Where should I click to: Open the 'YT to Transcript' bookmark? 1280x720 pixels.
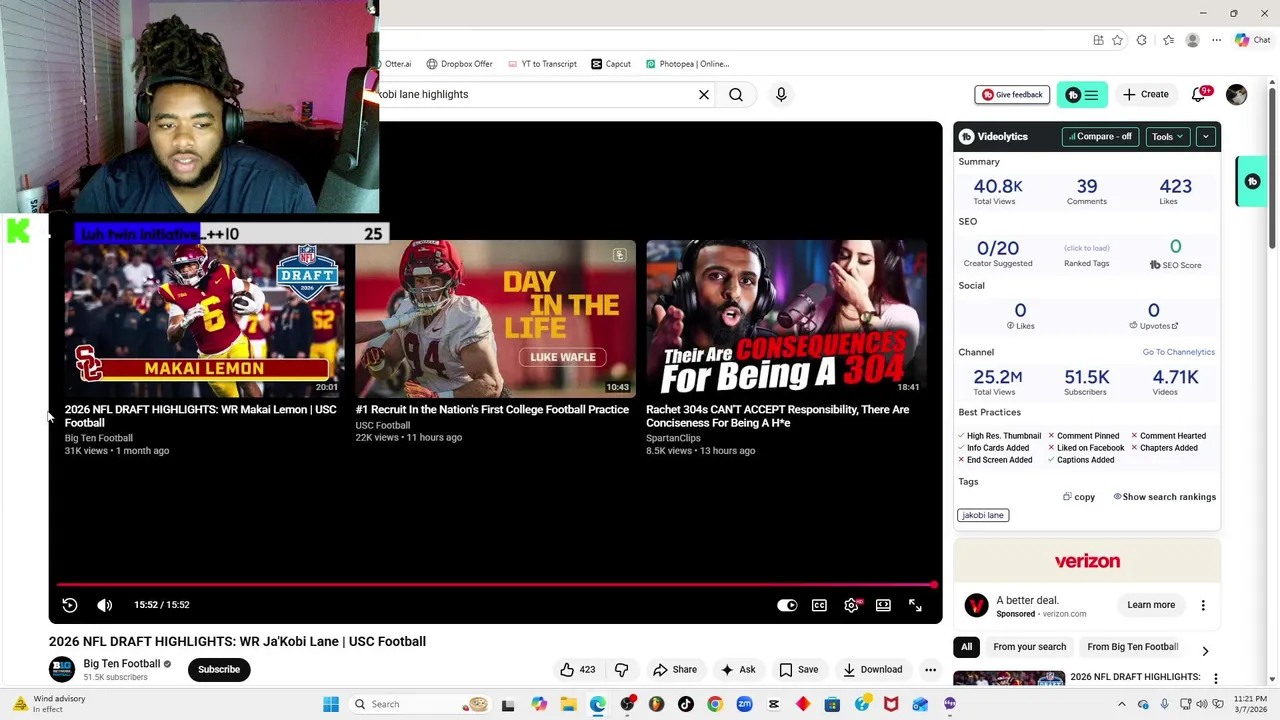541,64
